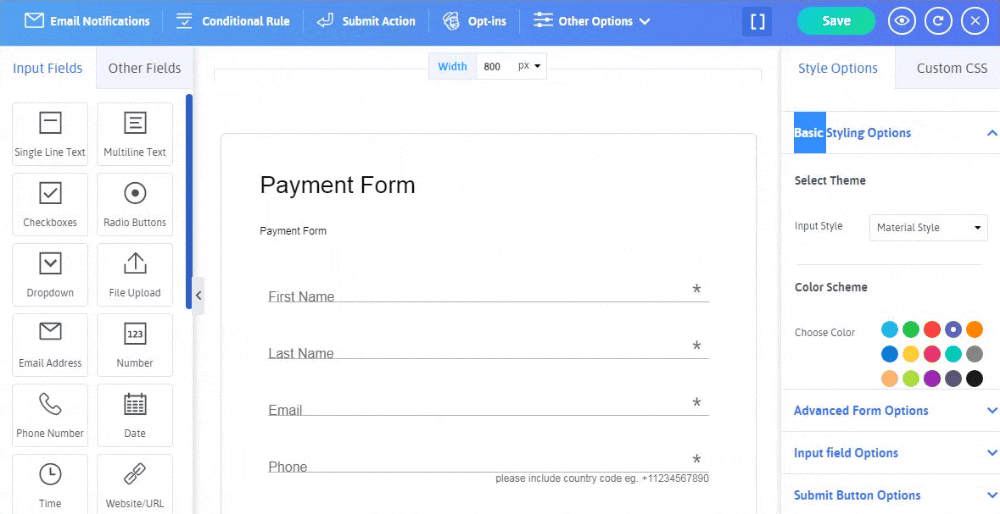Insert the File Upload field
The width and height of the screenshot is (1000, 514).
coord(135,275)
